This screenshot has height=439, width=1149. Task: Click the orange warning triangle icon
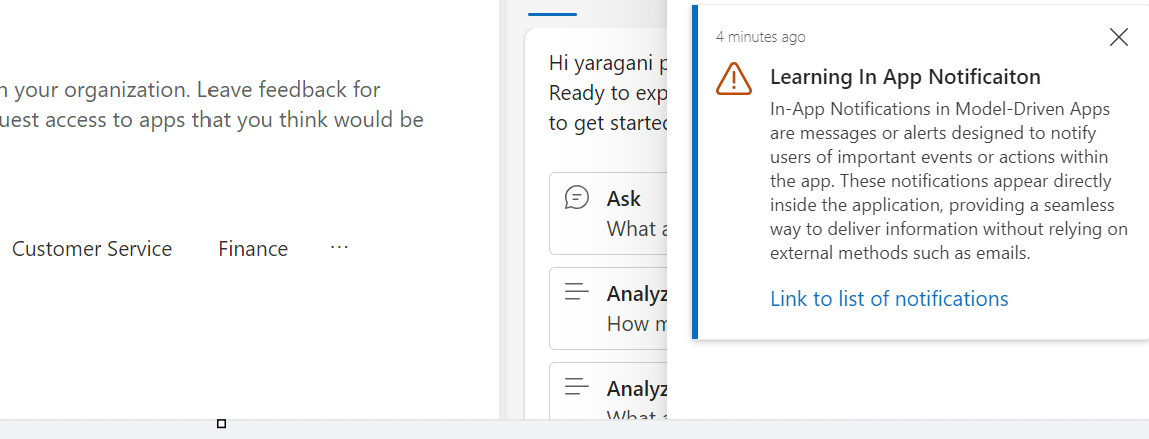click(733, 78)
